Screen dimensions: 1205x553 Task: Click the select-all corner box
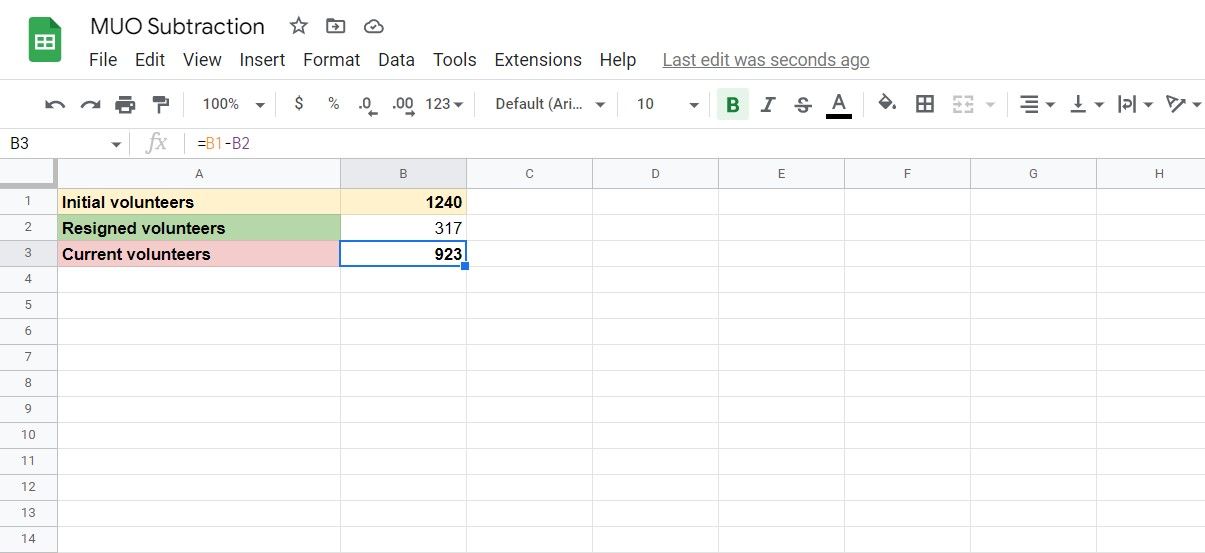(28, 174)
